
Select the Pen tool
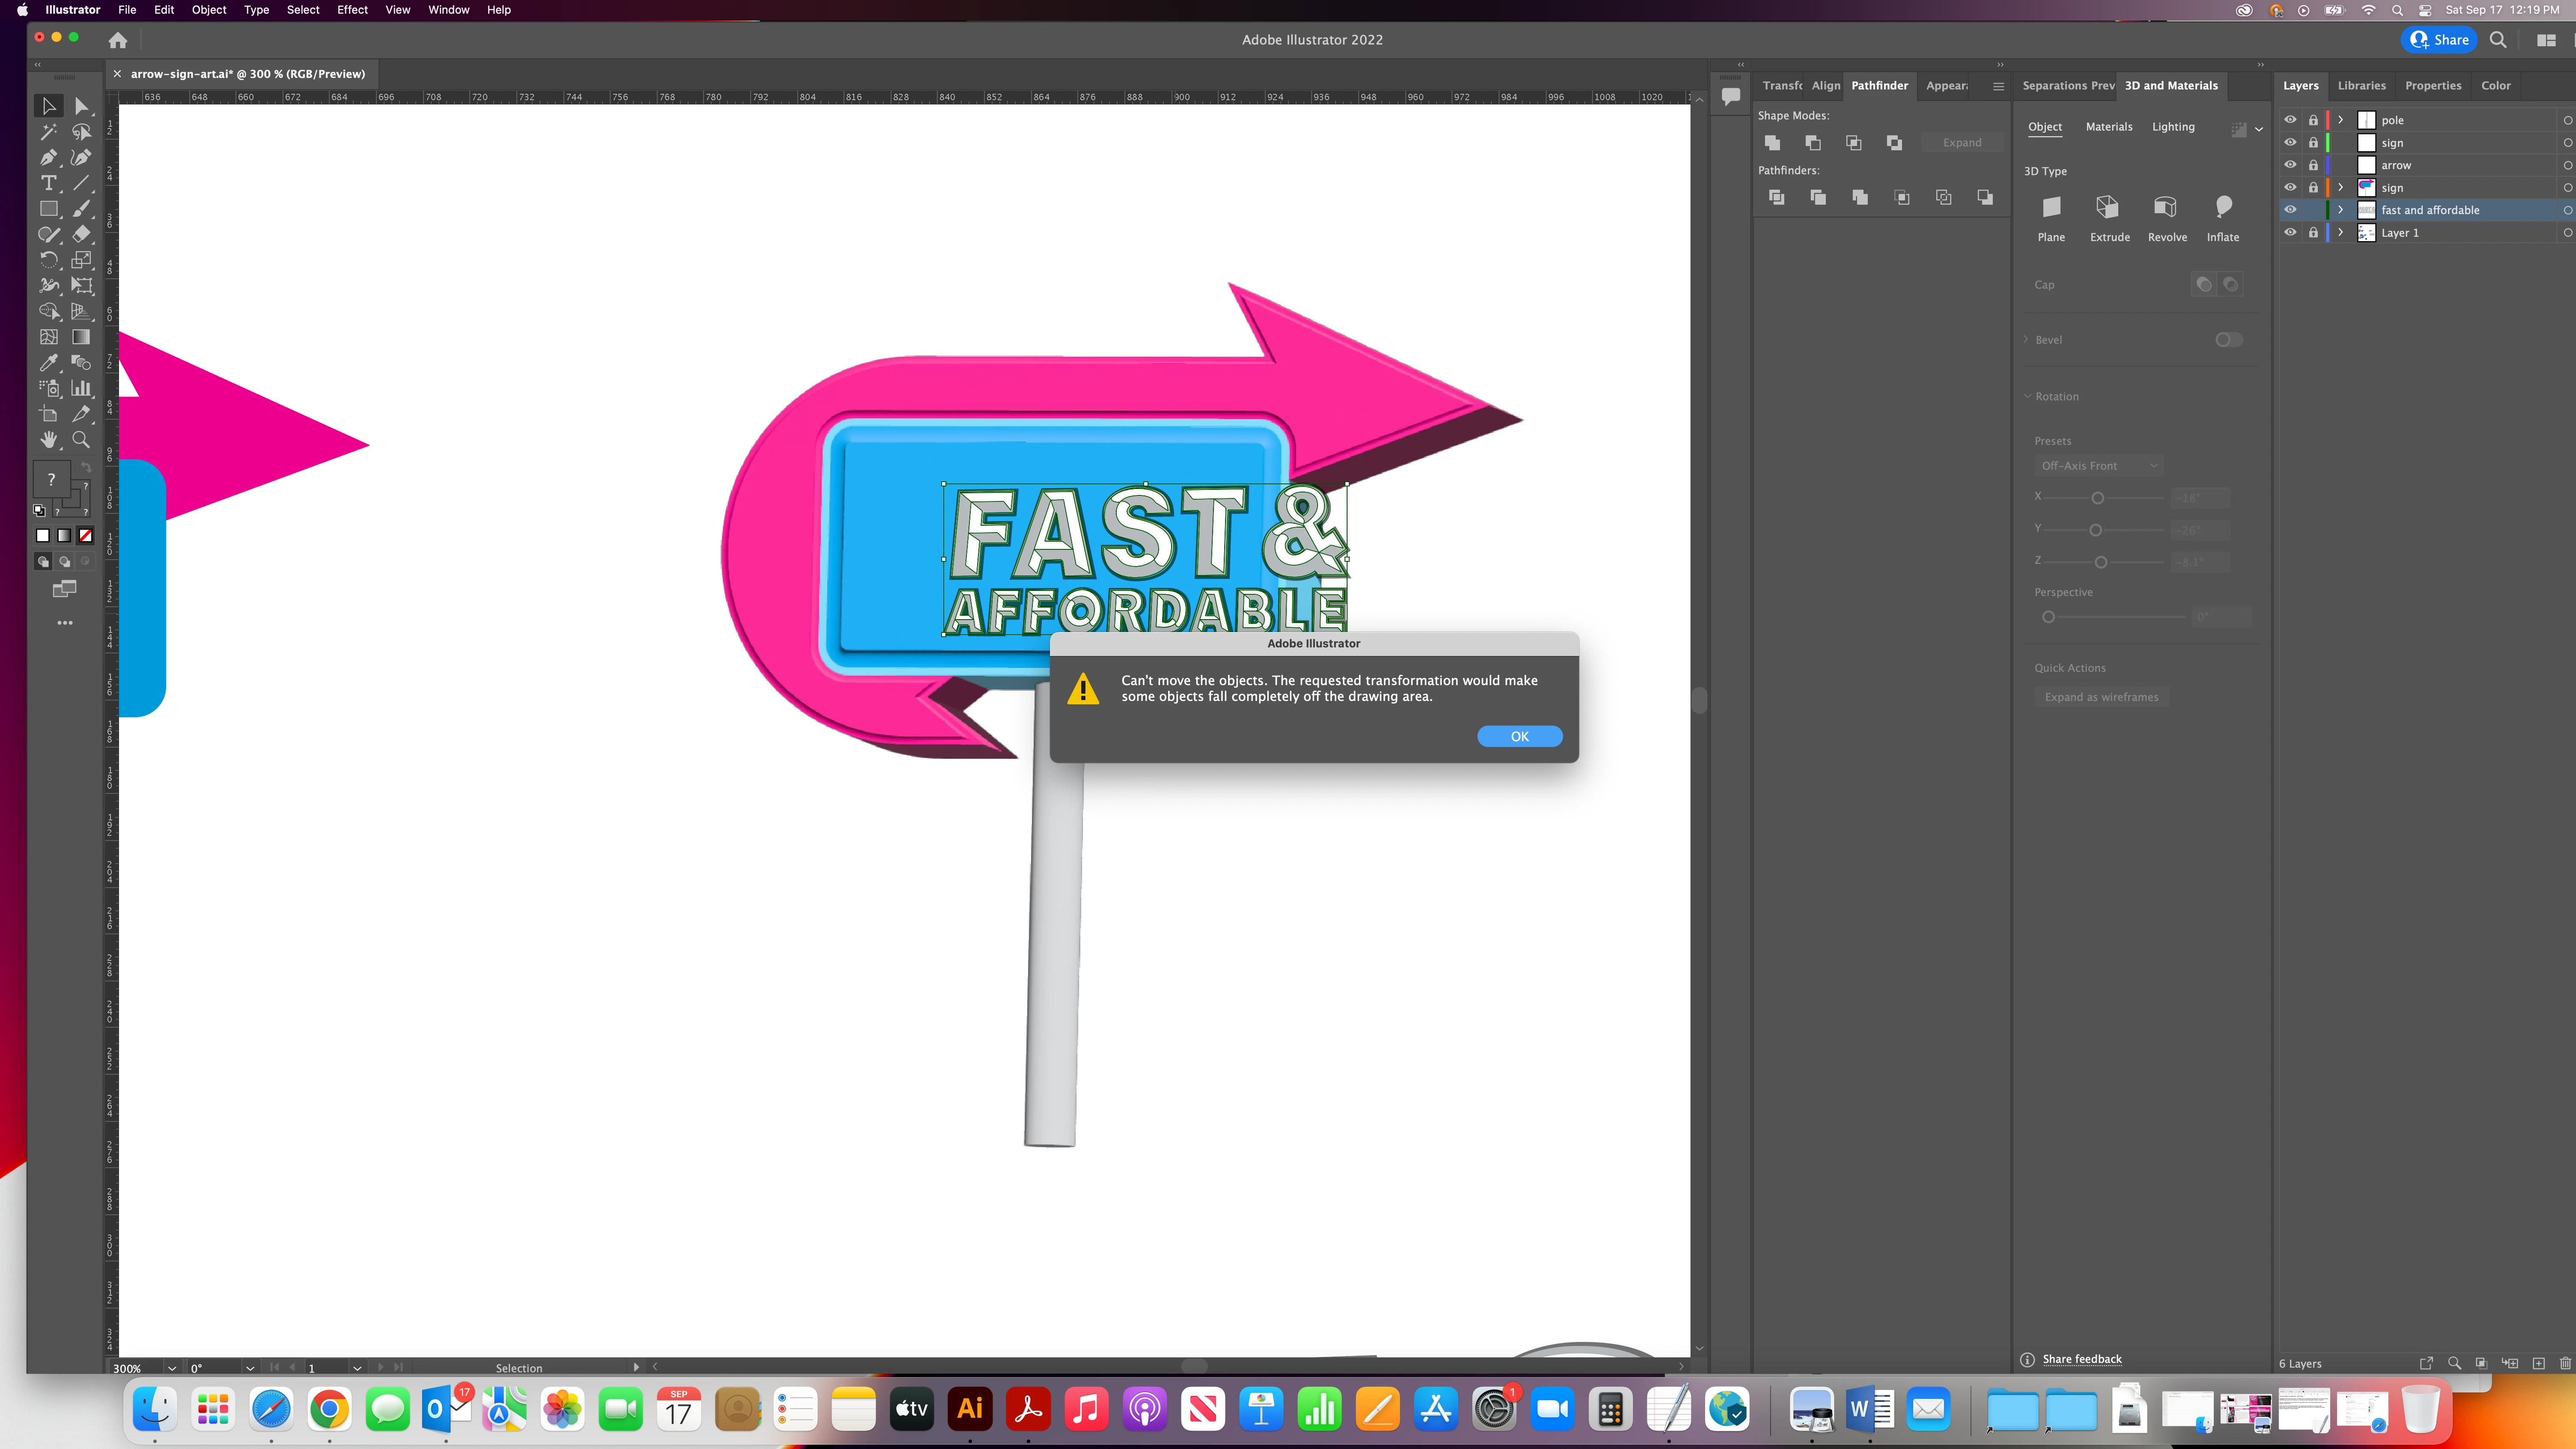(x=48, y=157)
